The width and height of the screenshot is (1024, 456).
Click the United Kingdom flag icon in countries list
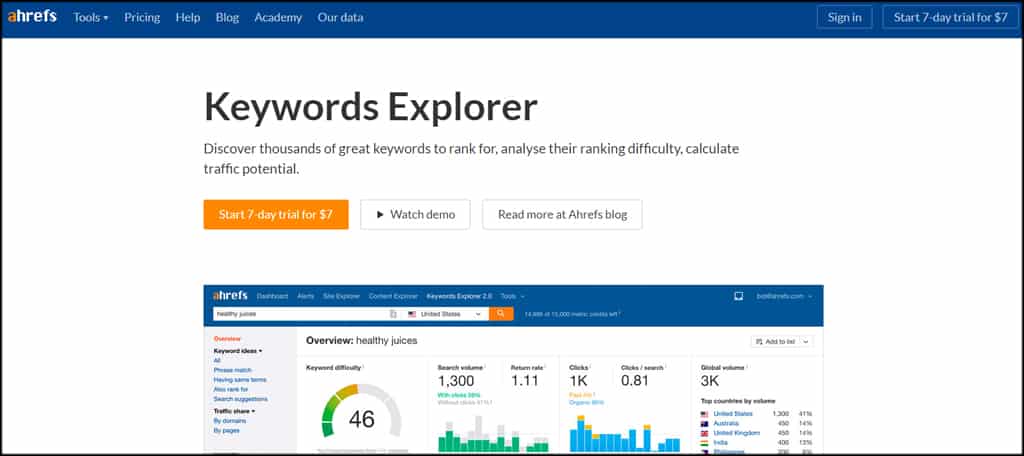click(705, 433)
